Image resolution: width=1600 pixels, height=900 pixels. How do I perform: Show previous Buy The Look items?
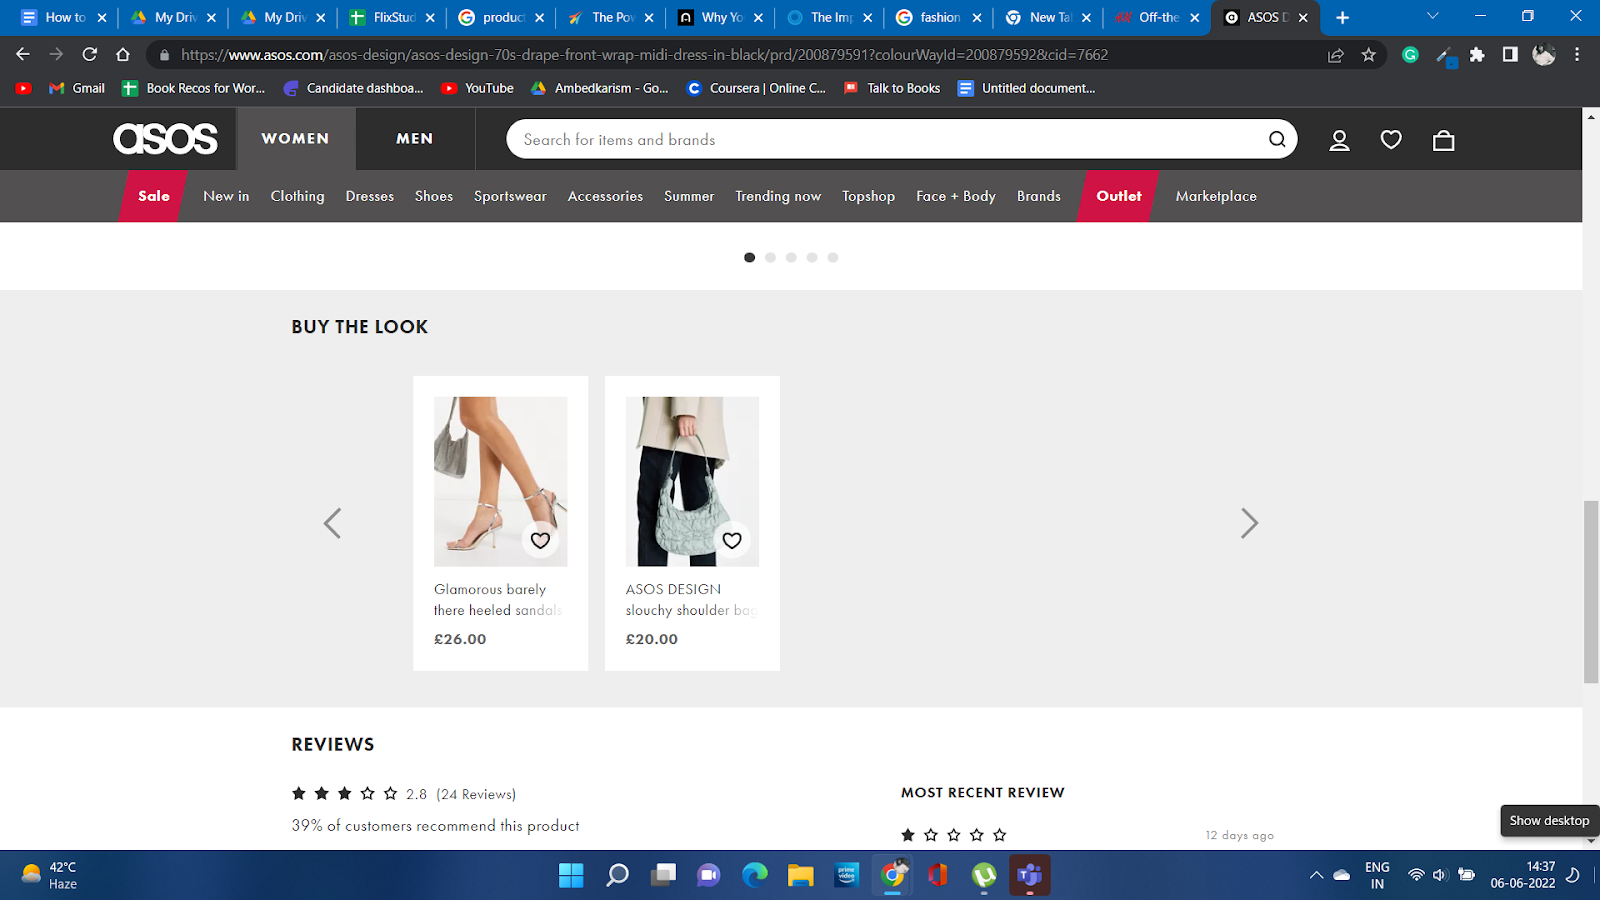click(333, 523)
